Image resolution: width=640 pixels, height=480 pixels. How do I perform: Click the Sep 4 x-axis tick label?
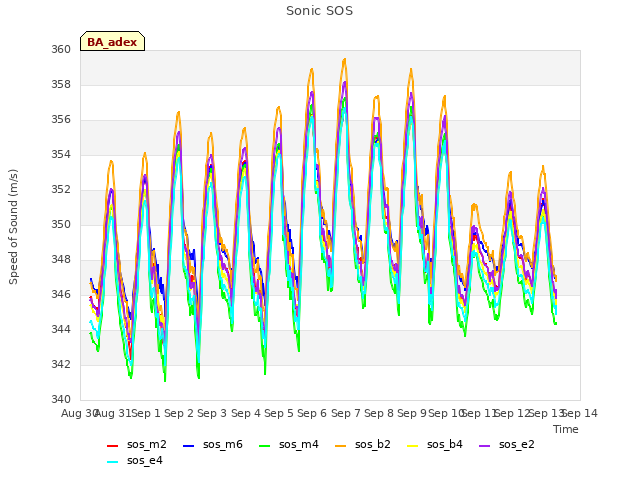point(246,413)
